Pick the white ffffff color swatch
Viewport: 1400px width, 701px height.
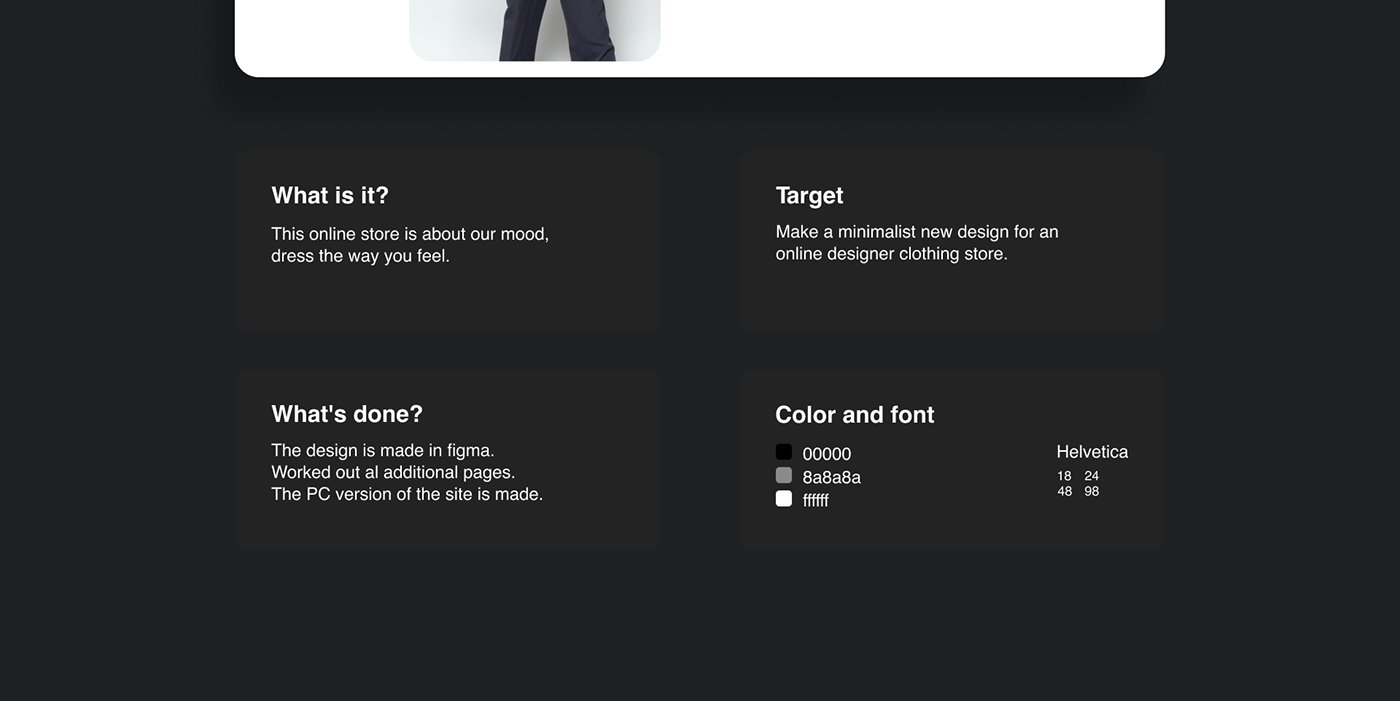(x=784, y=498)
